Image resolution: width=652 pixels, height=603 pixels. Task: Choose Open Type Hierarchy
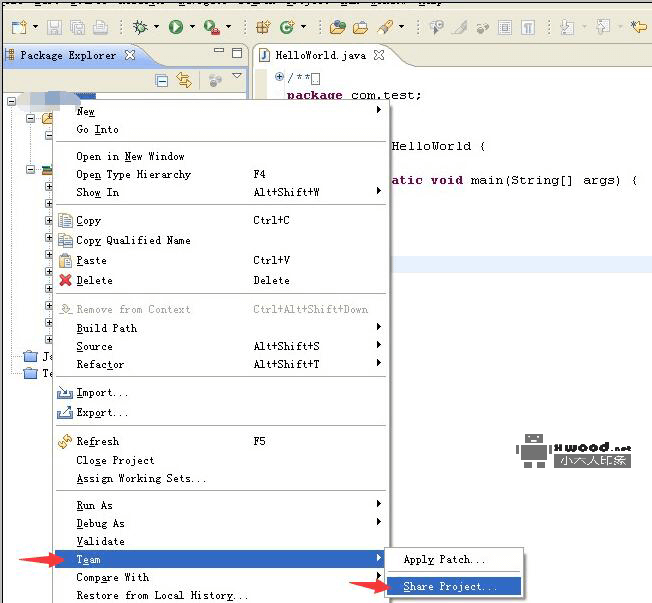221,174
